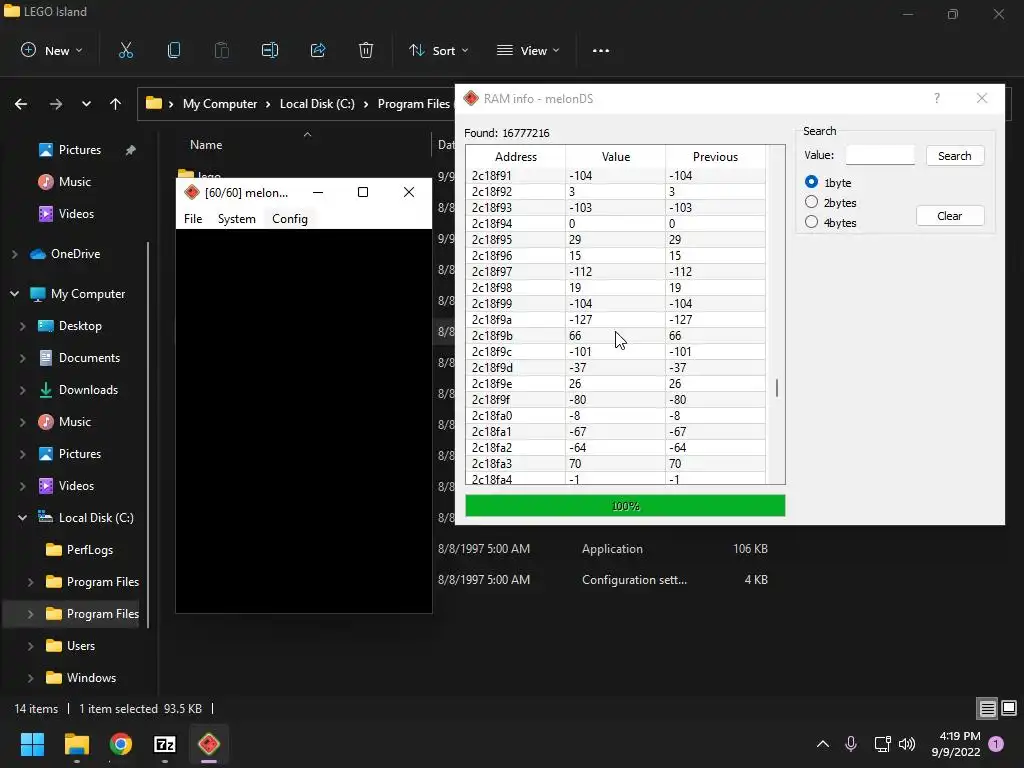The height and width of the screenshot is (768, 1024).
Task: Open the Sort dropdown
Action: coord(438,50)
